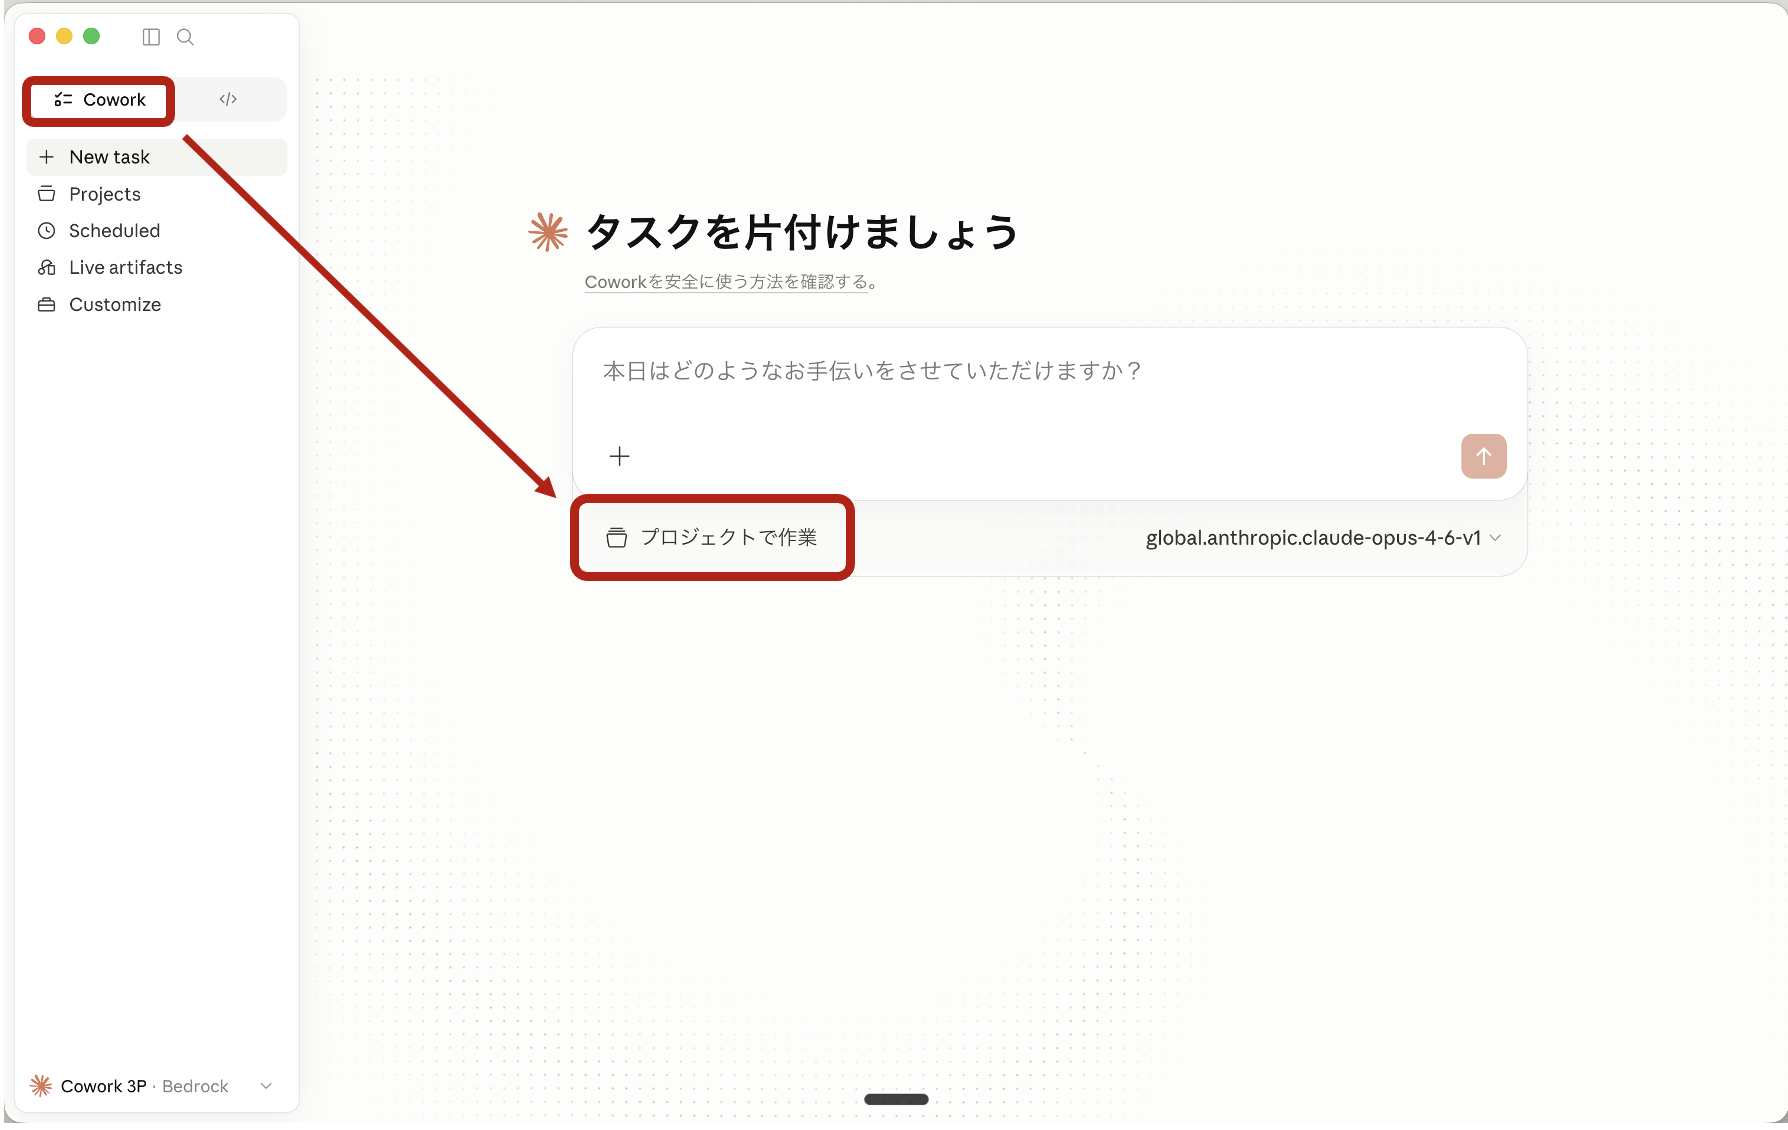Open Projects in the sidebar
The height and width of the screenshot is (1130, 1788).
(156, 194)
